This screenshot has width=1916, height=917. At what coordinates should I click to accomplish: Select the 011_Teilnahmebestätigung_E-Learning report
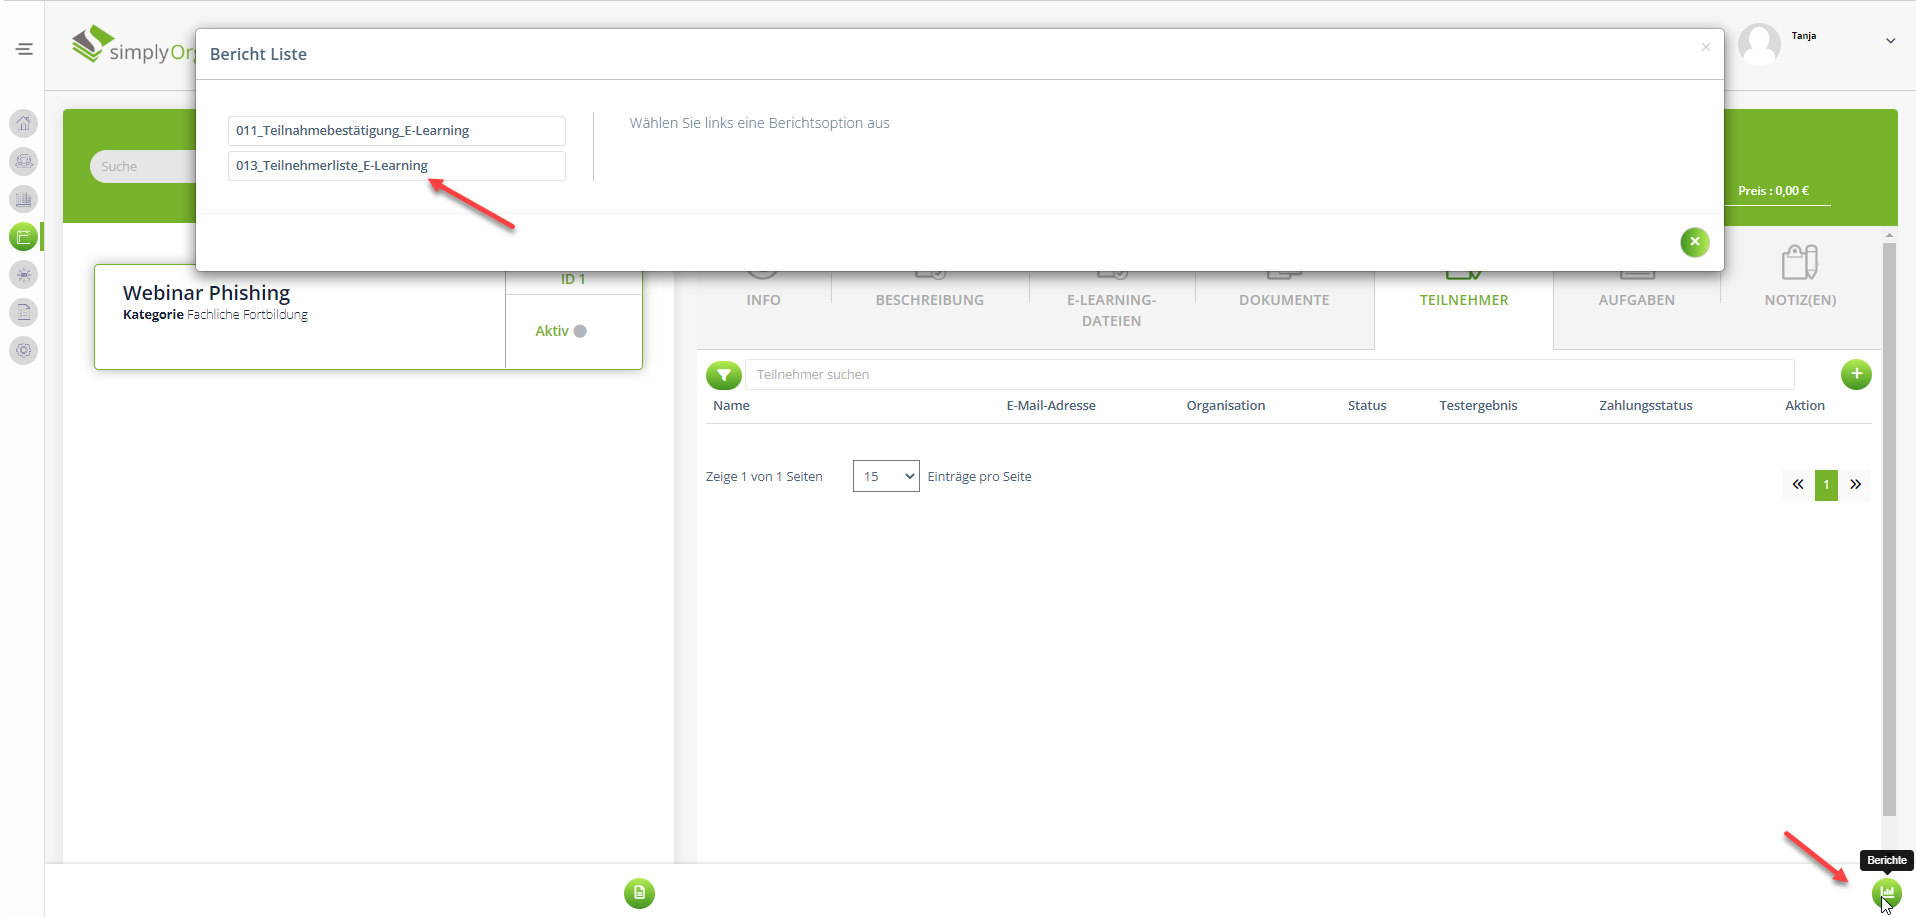(x=396, y=131)
